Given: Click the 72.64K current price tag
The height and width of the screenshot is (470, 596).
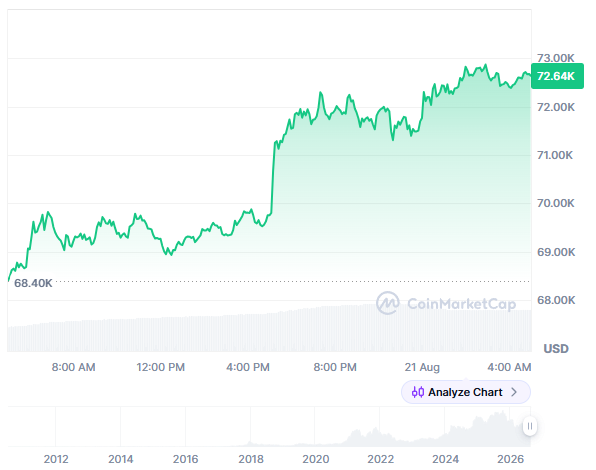Looking at the screenshot, I should (x=557, y=76).
